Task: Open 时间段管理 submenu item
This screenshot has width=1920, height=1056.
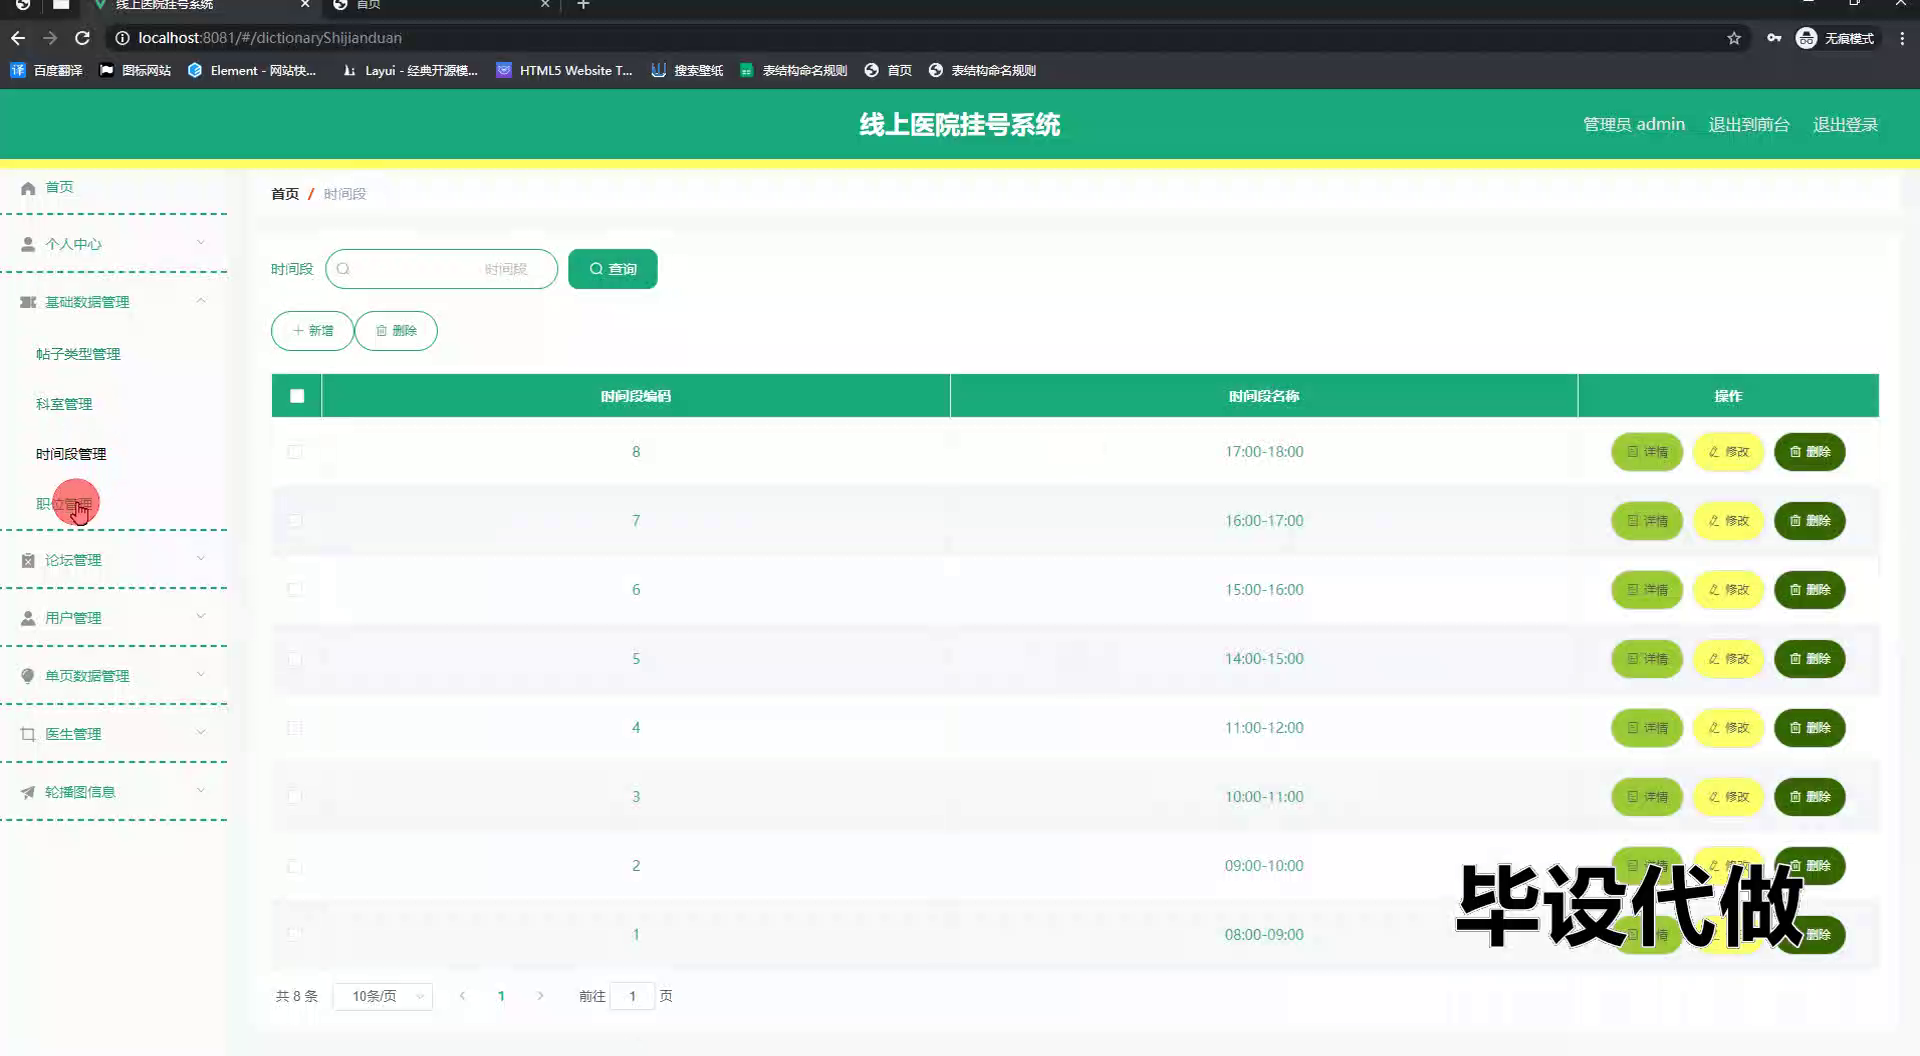Action: pos(71,454)
